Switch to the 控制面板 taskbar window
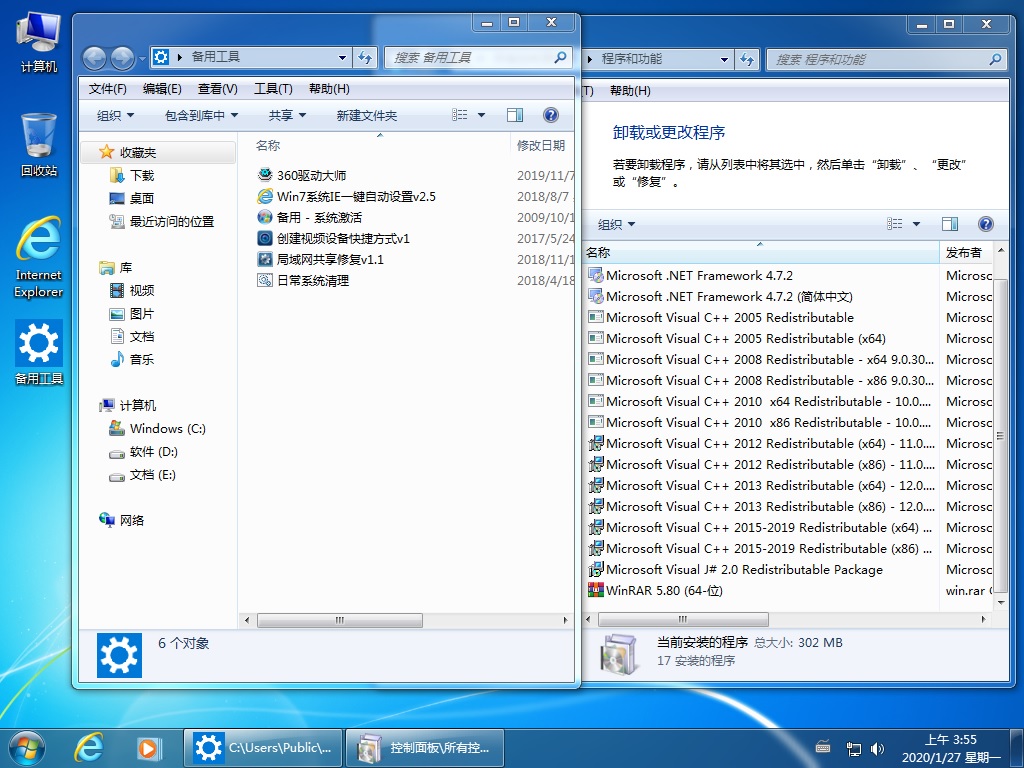1024x768 pixels. click(424, 748)
